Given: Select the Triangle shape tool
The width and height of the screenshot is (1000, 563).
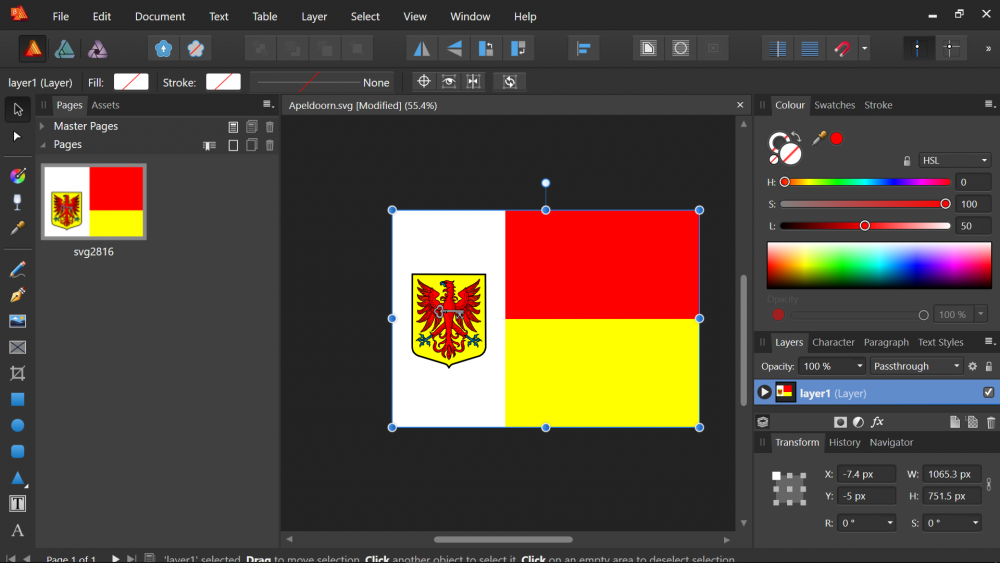Looking at the screenshot, I should click(x=17, y=478).
